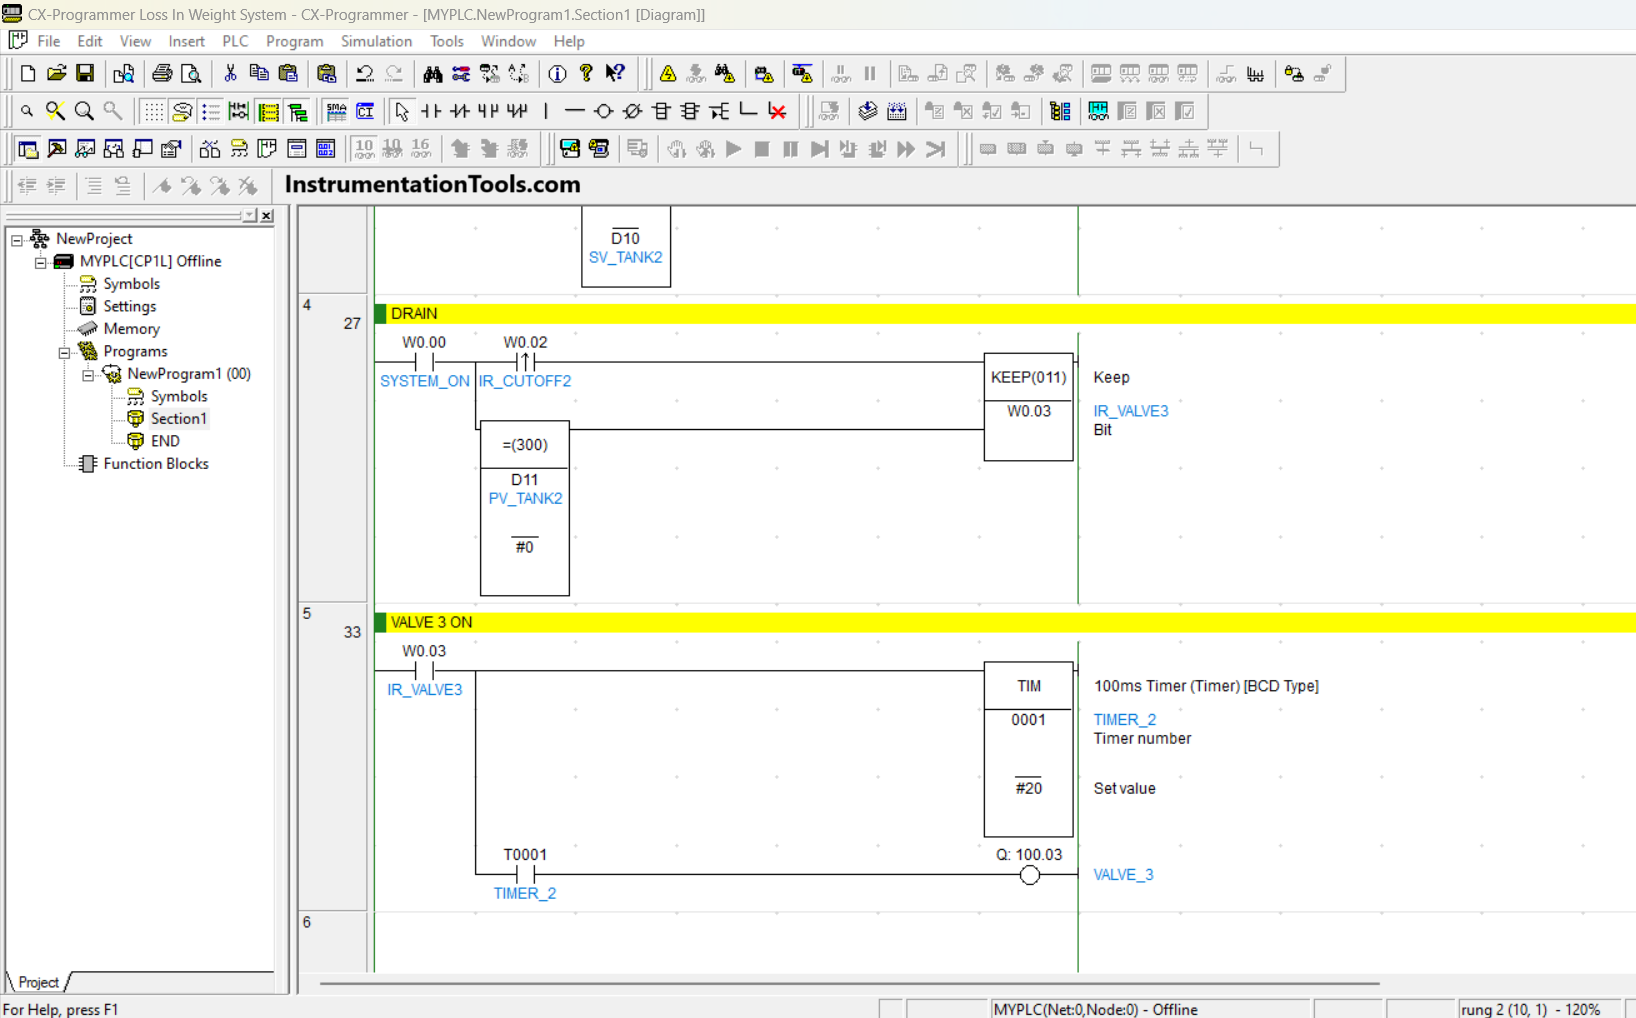Screen dimensions: 1636x1018
Task: Select the KEEP(011) instruction block
Action: point(1028,406)
